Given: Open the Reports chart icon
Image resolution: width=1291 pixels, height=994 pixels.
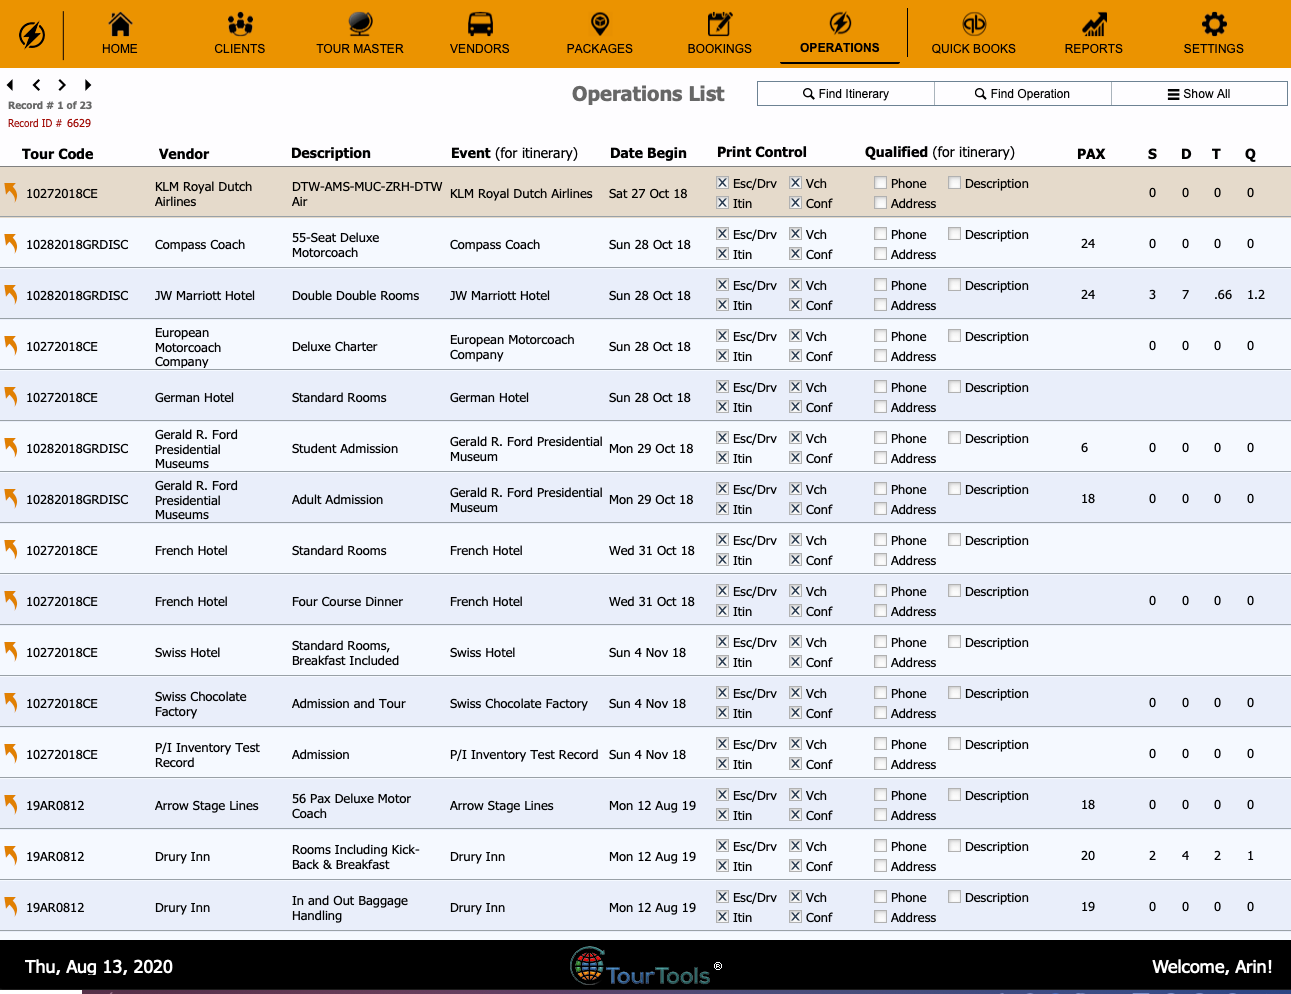Looking at the screenshot, I should (x=1094, y=24).
